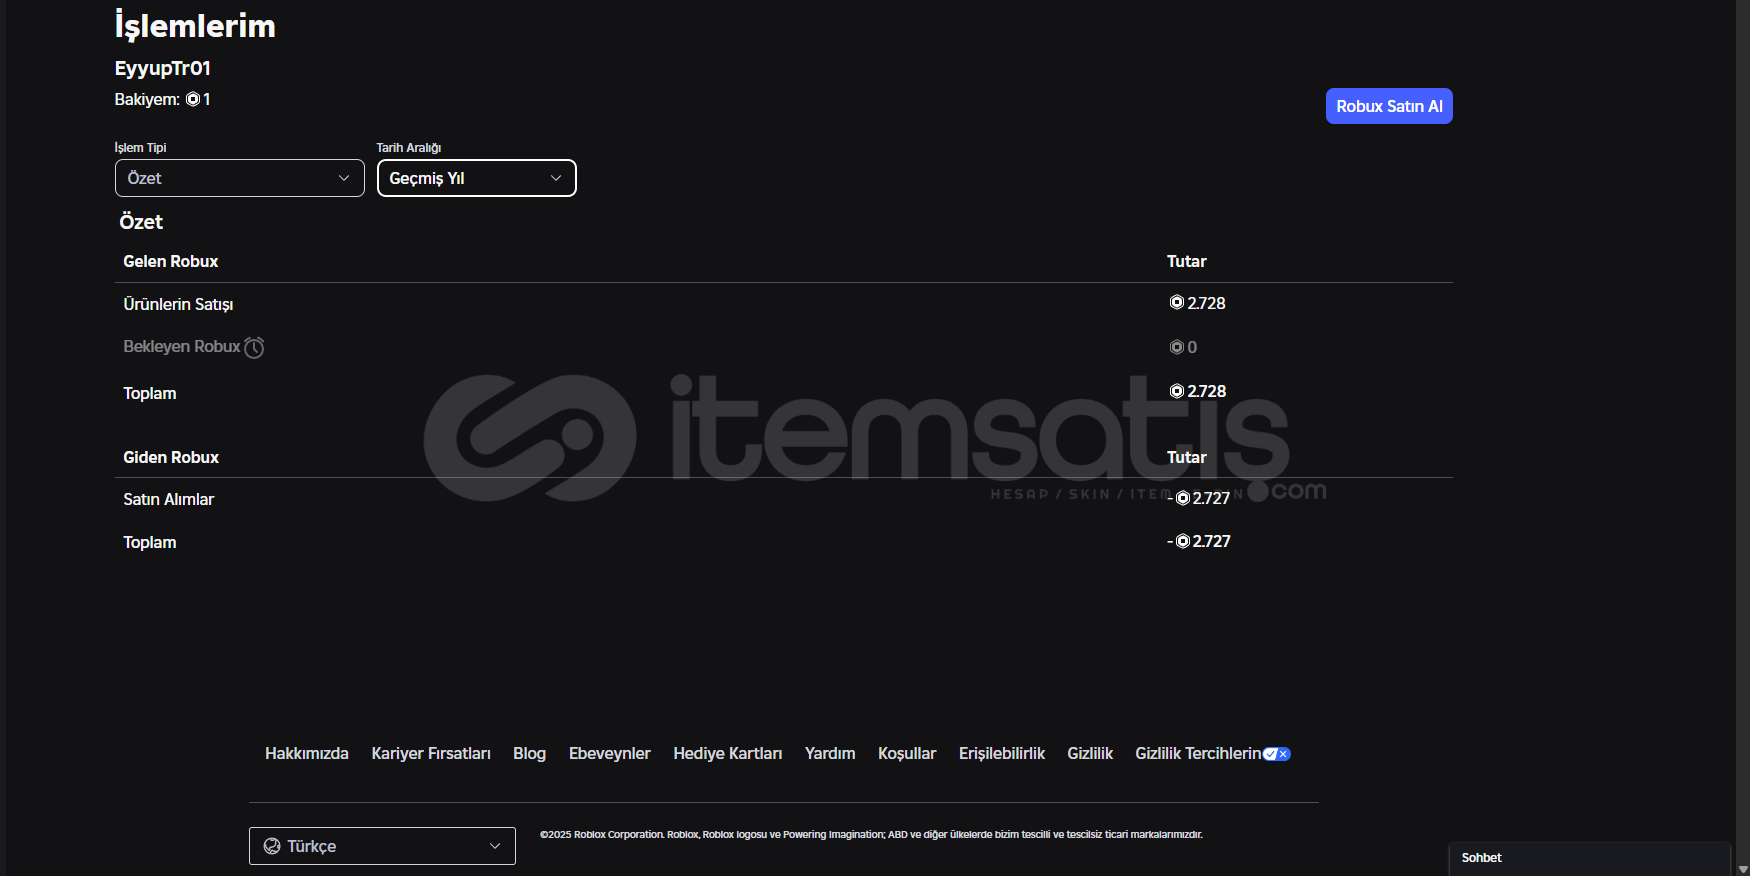Click the privacy choices toggle icon

pyautogui.click(x=1277, y=754)
